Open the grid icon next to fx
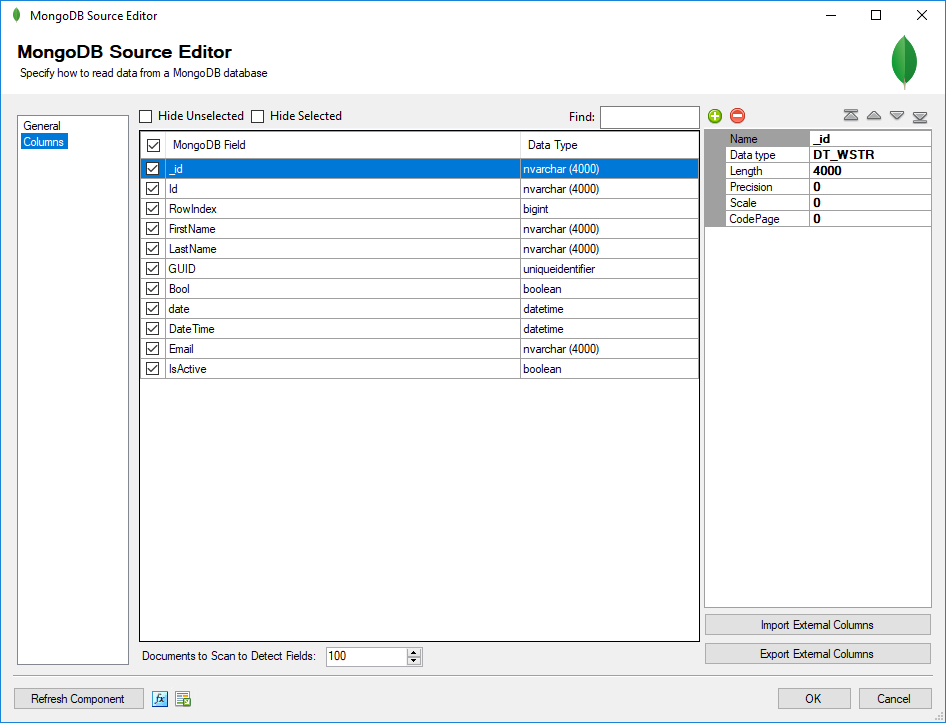 [x=183, y=699]
